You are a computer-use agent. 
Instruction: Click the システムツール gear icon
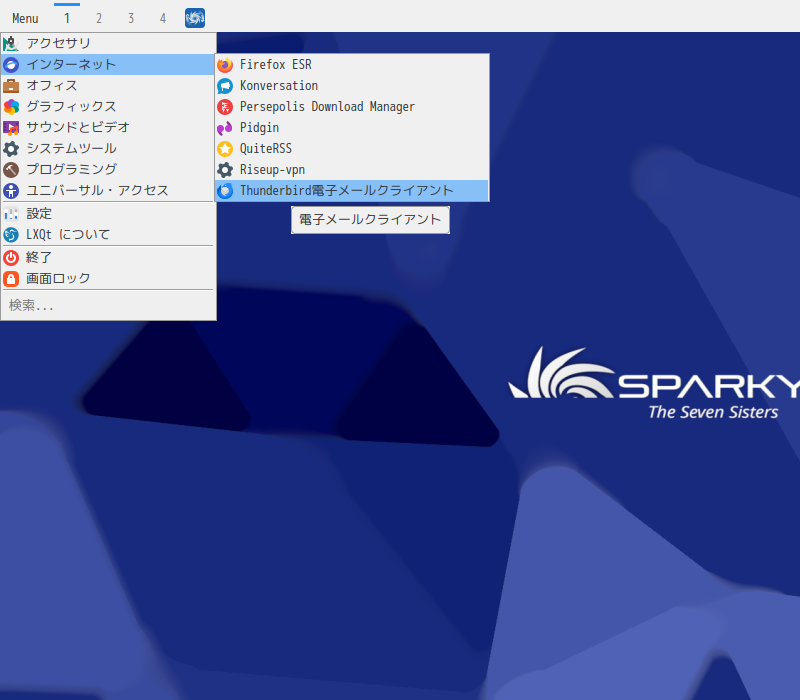(x=11, y=148)
